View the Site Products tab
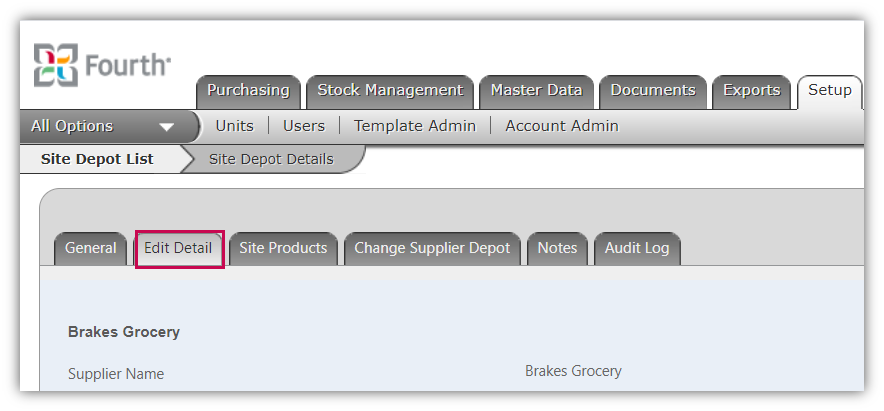 (283, 249)
